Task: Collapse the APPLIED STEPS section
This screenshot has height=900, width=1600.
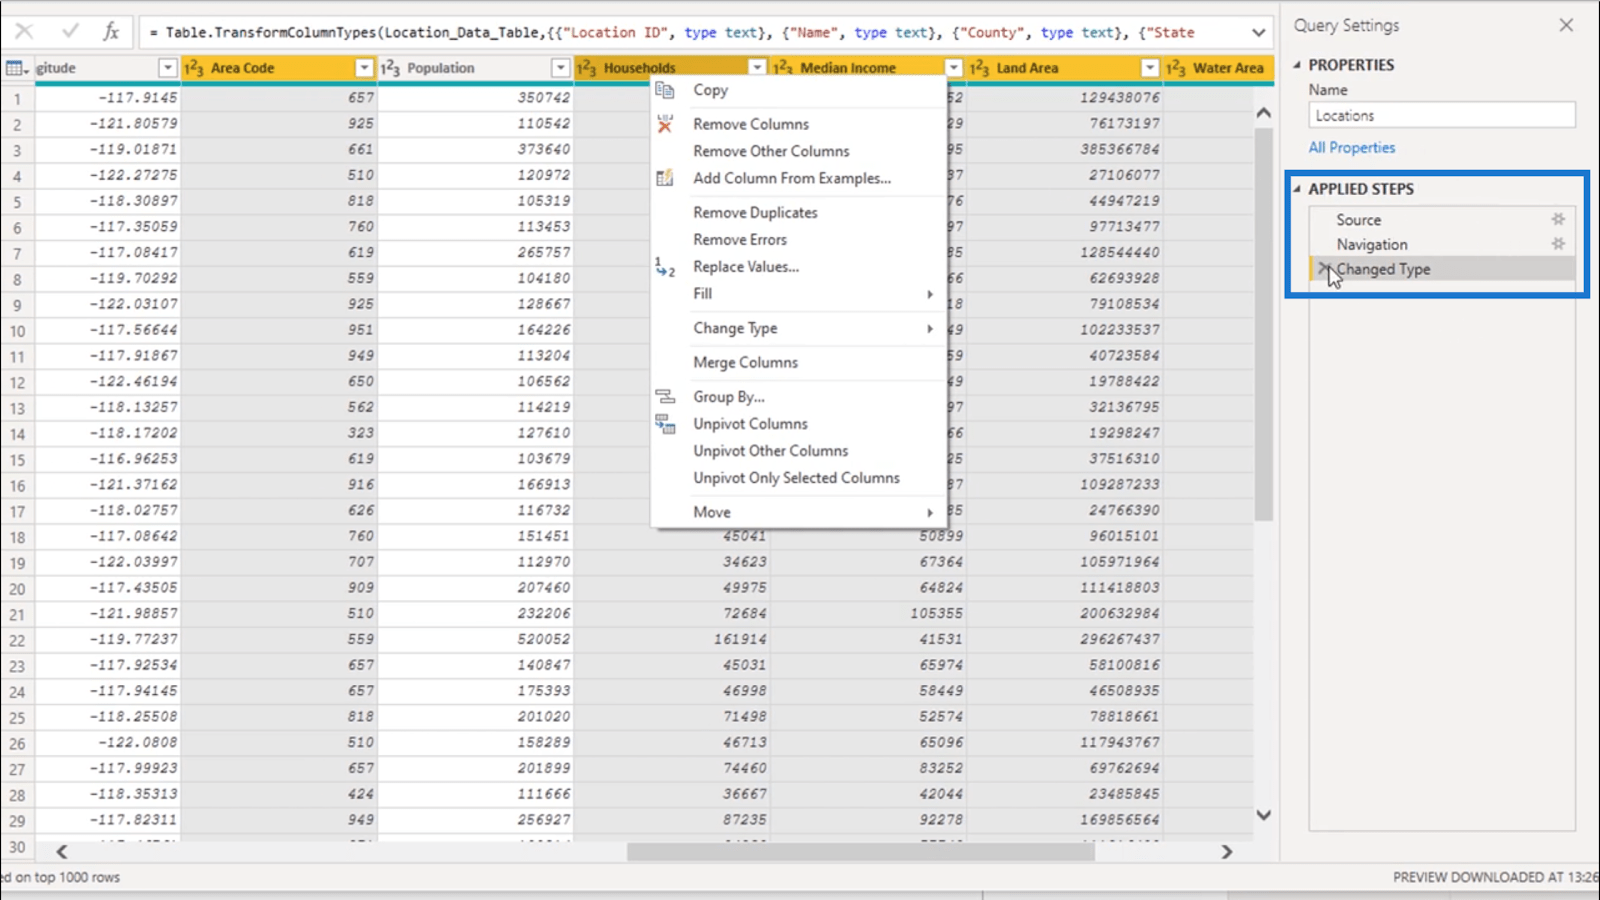Action: tap(1297, 189)
